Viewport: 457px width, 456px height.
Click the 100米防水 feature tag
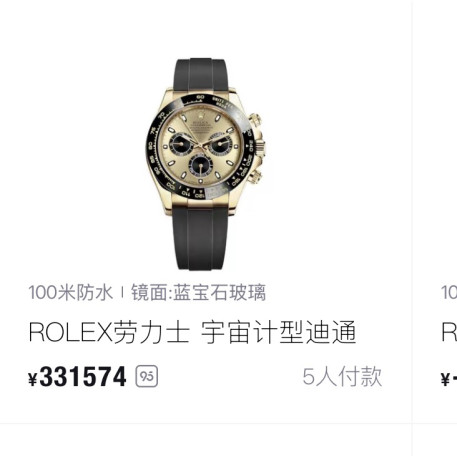click(x=71, y=292)
